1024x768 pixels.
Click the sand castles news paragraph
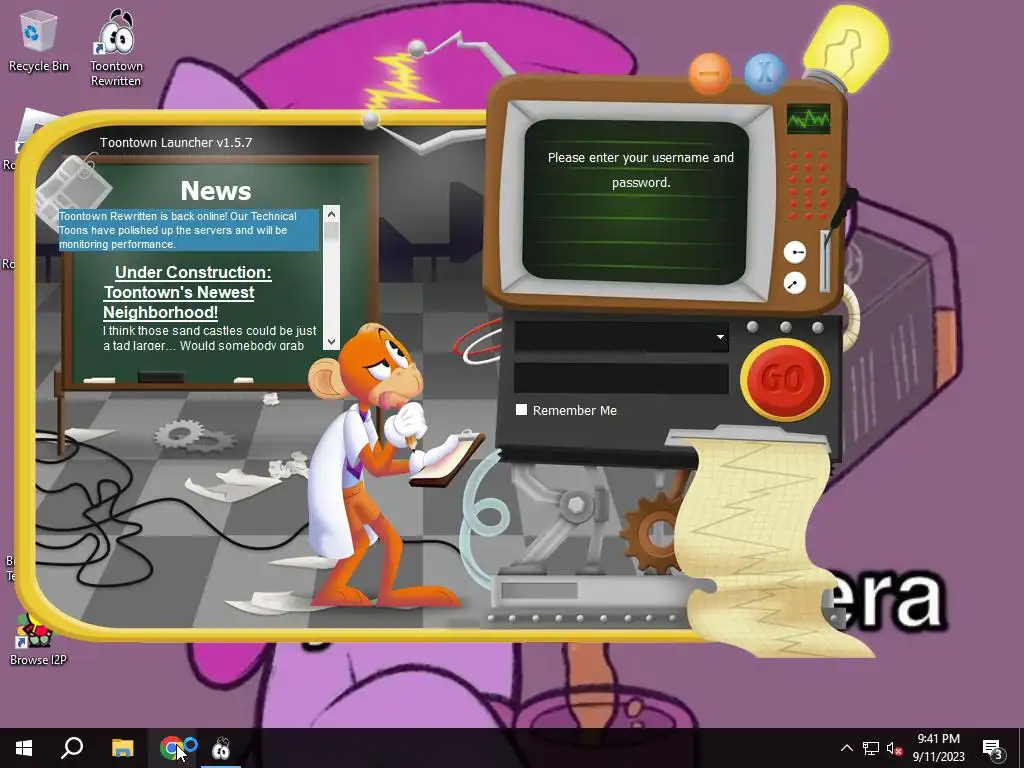(209, 338)
